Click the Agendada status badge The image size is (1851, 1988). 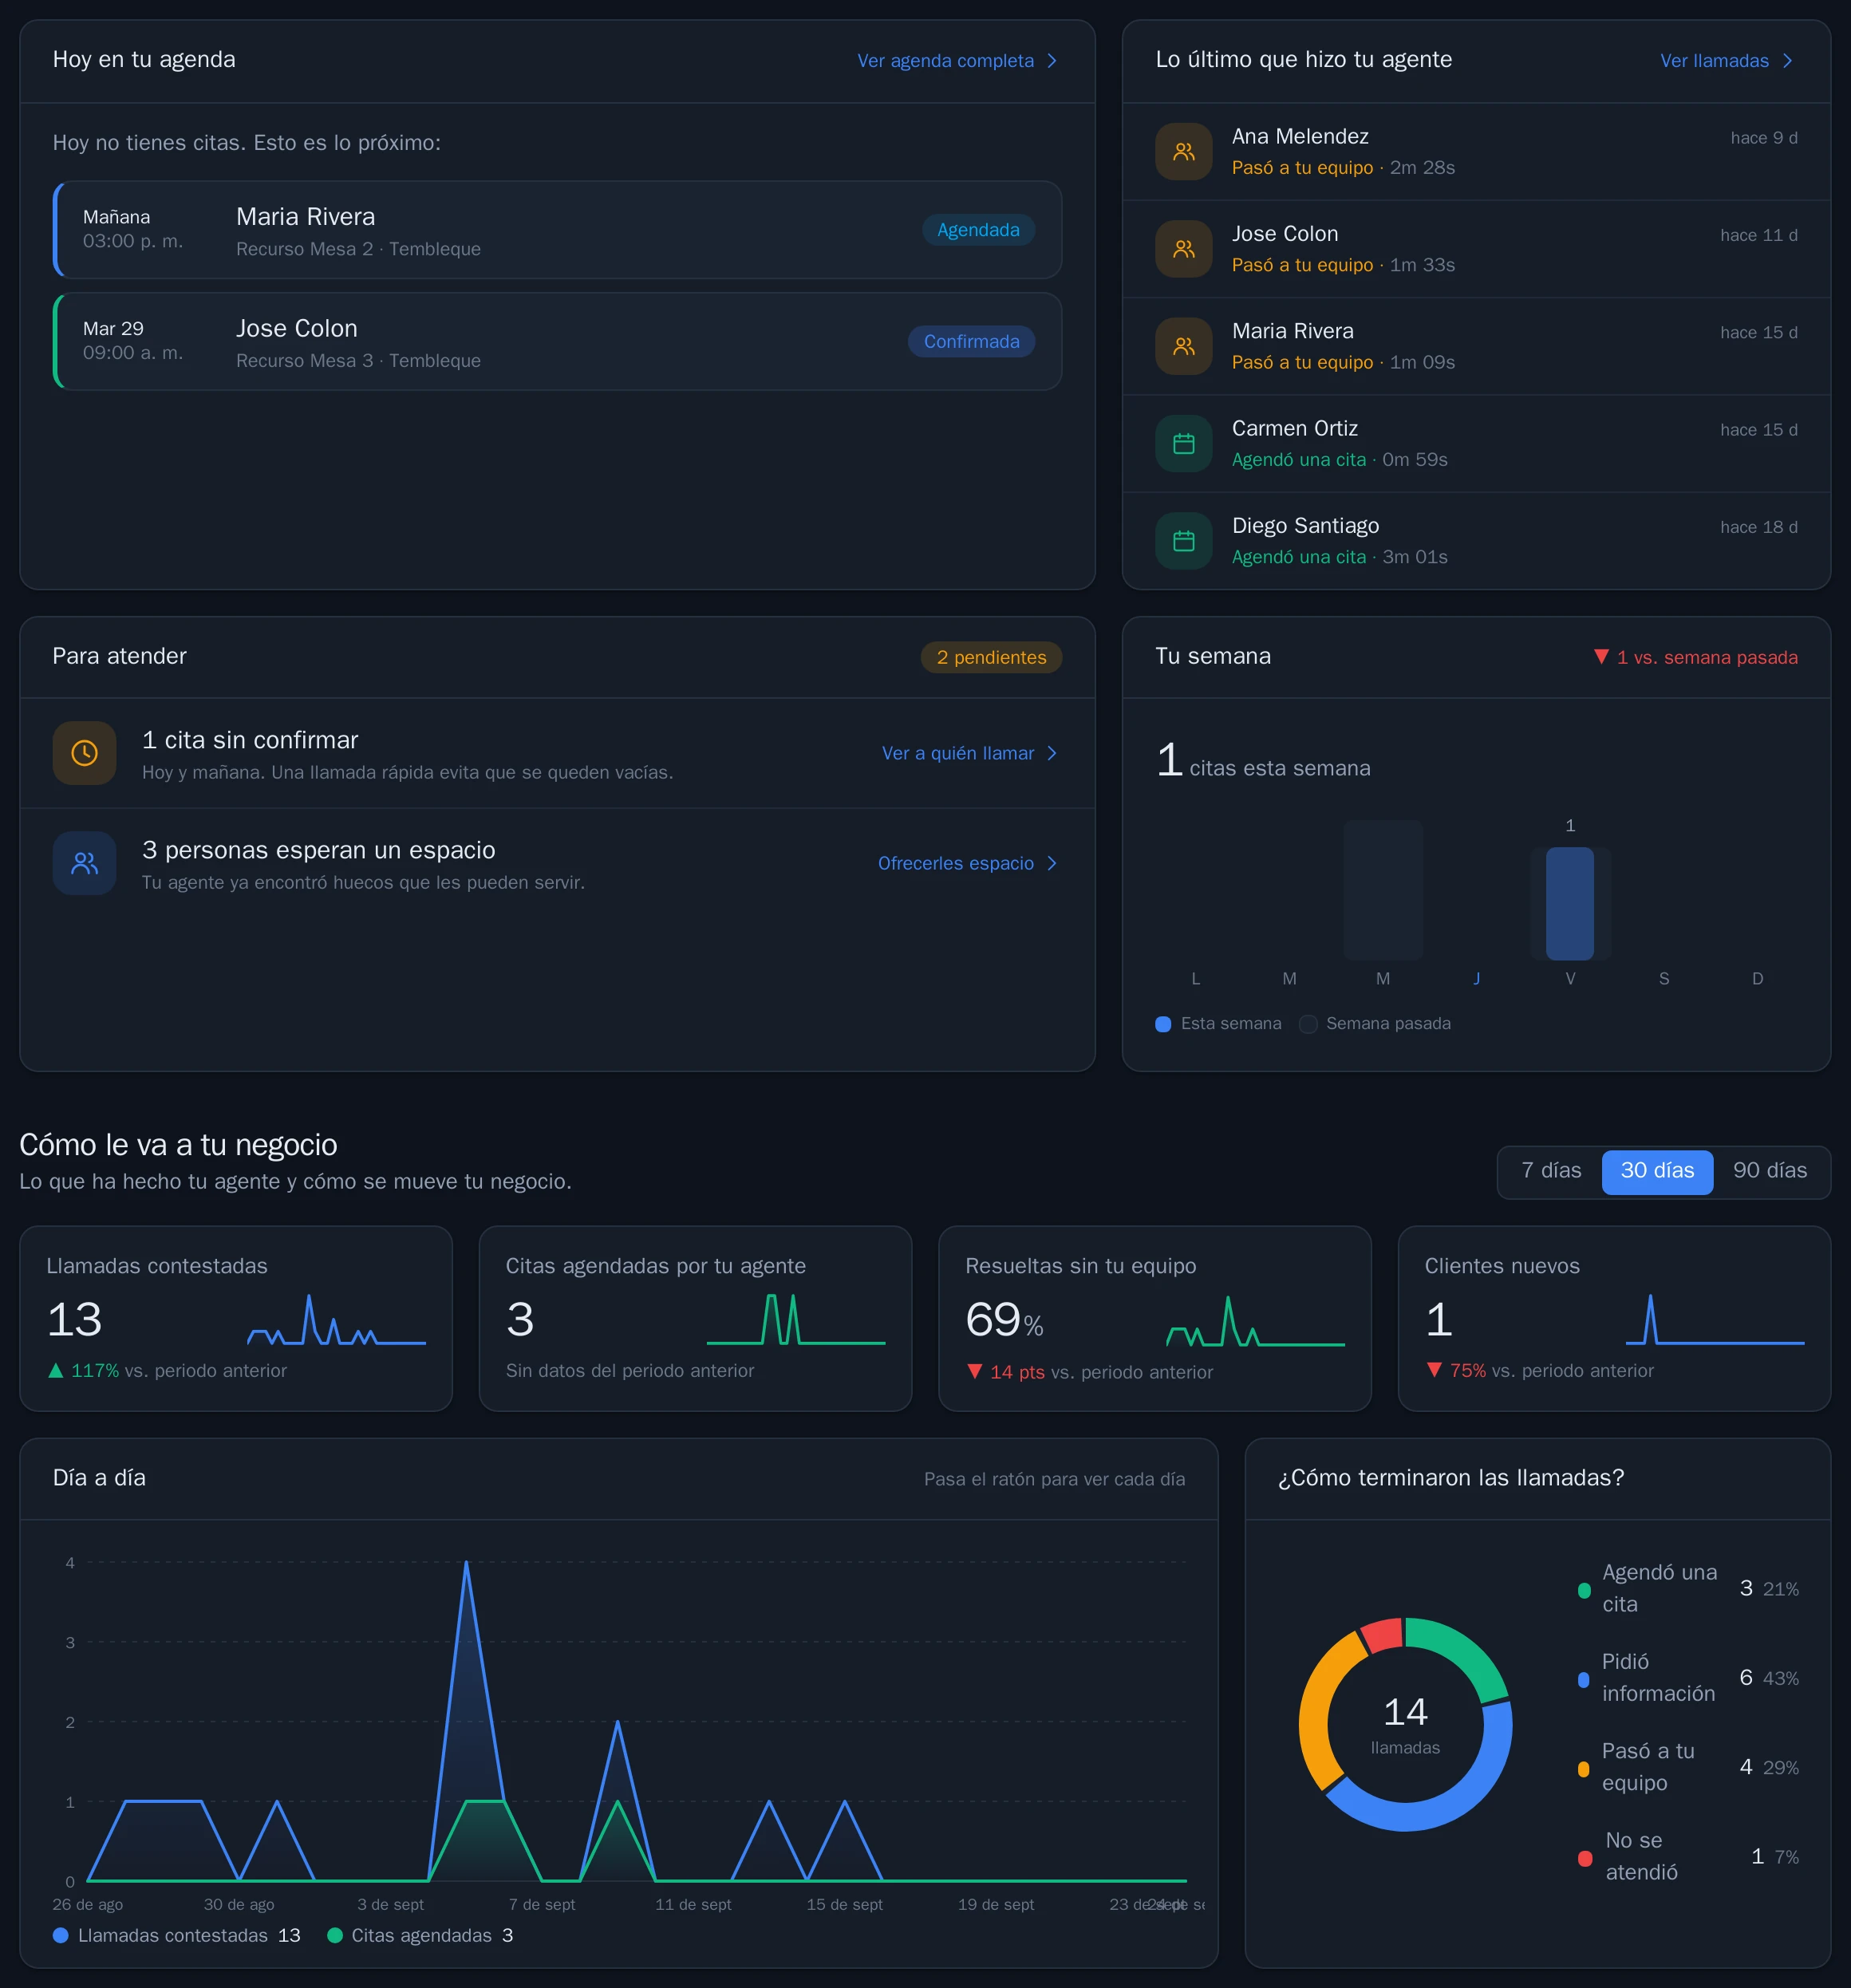978,230
